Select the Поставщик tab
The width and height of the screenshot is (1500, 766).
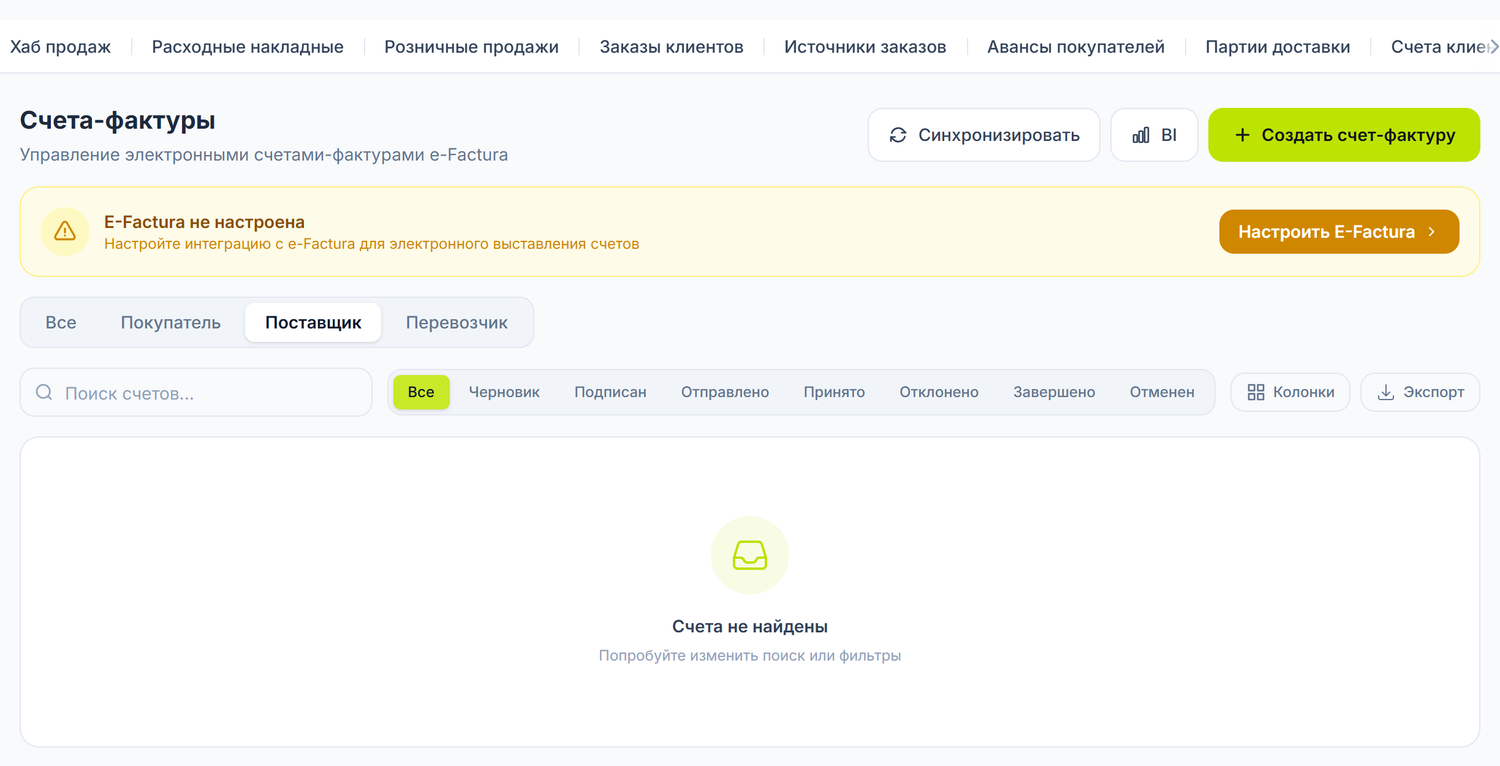(x=313, y=323)
